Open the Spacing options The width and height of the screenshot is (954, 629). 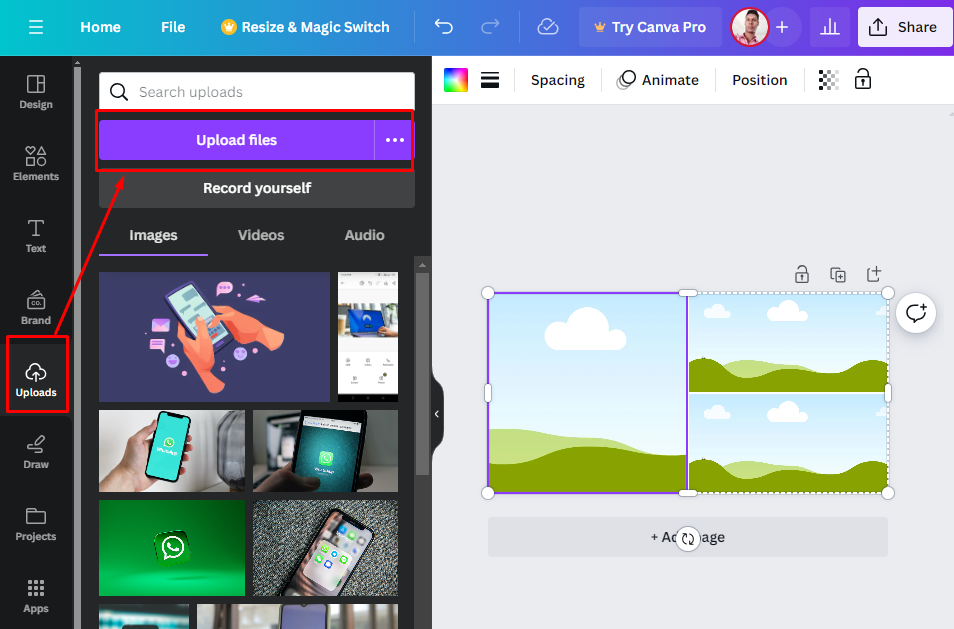[557, 80]
